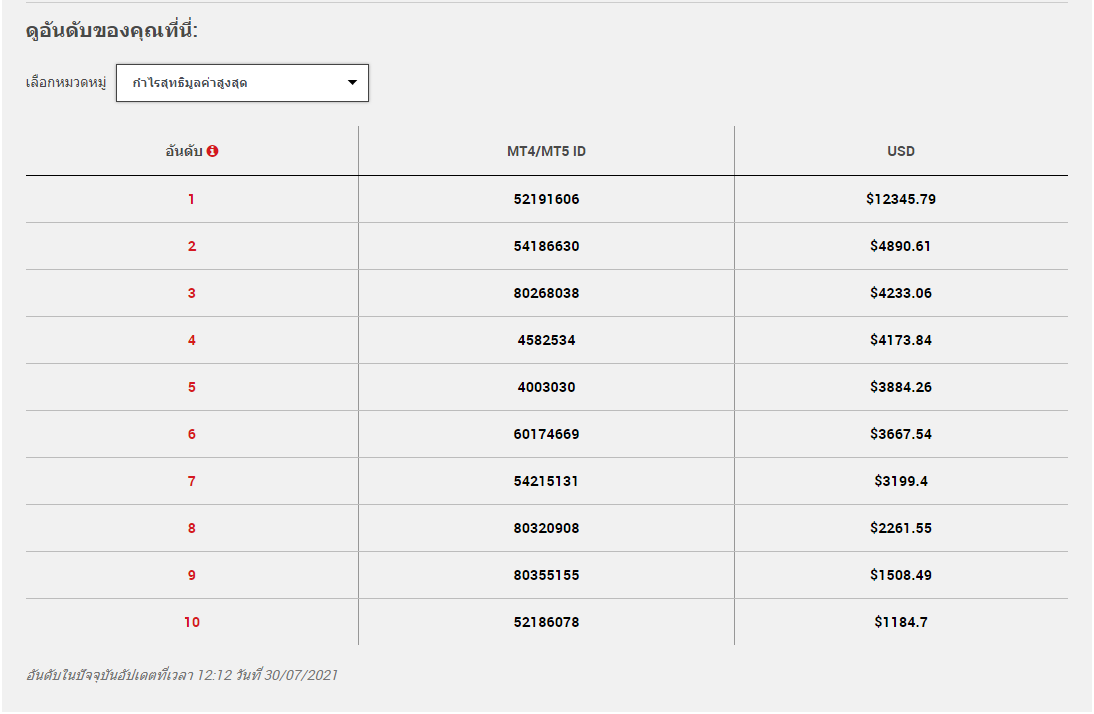Viewport: 1094px width, 714px height.
Task: Click the เลือกหมวดหมู่ label
Action: click(x=66, y=83)
